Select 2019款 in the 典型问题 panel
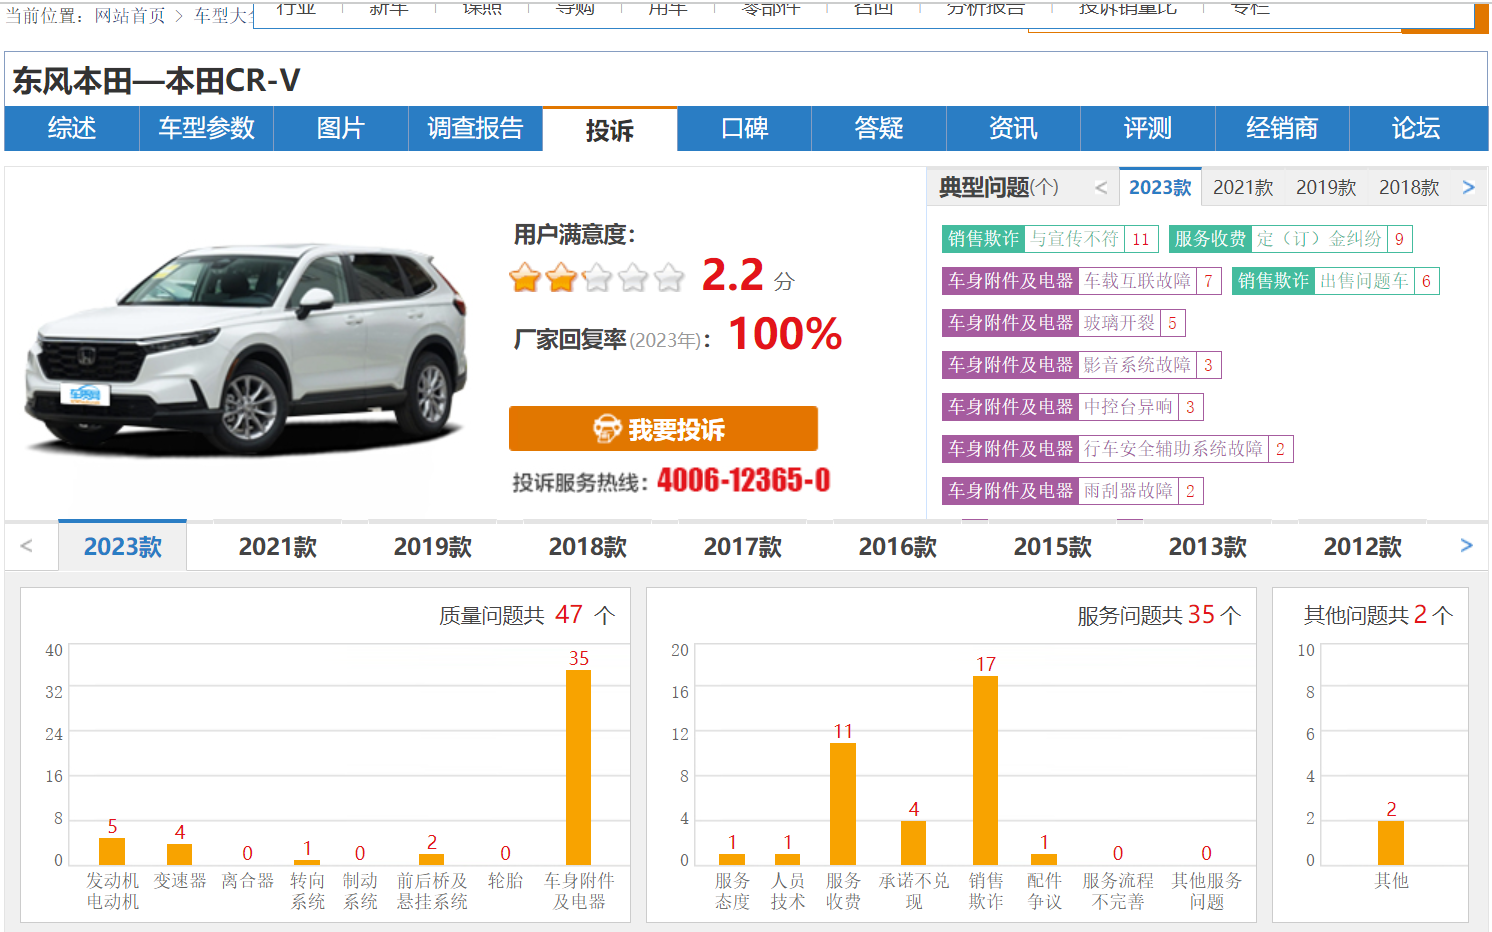 (x=1326, y=187)
